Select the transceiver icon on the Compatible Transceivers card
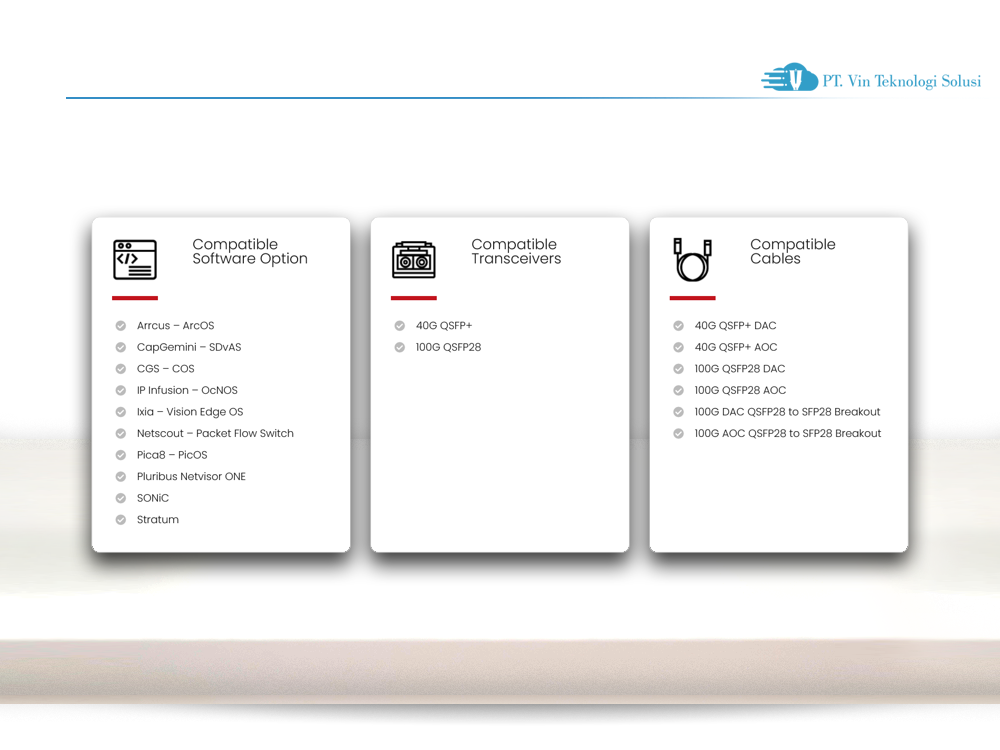Viewport: 1000px width, 750px height. (x=414, y=259)
